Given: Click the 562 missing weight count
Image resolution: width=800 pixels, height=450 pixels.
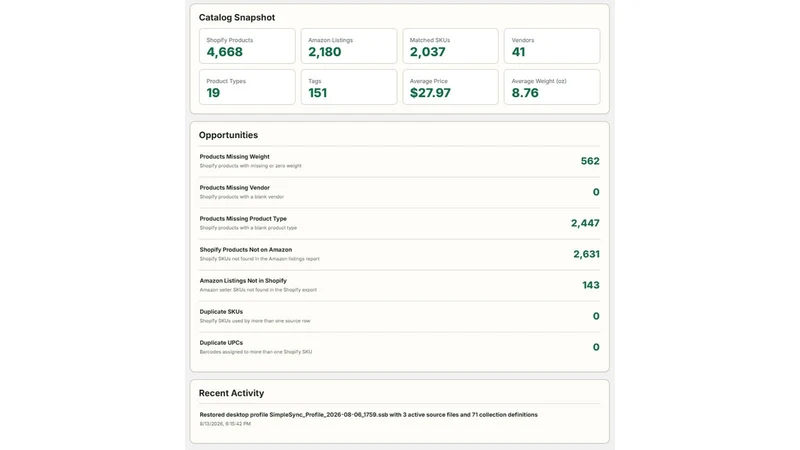Looking at the screenshot, I should click(x=590, y=161).
